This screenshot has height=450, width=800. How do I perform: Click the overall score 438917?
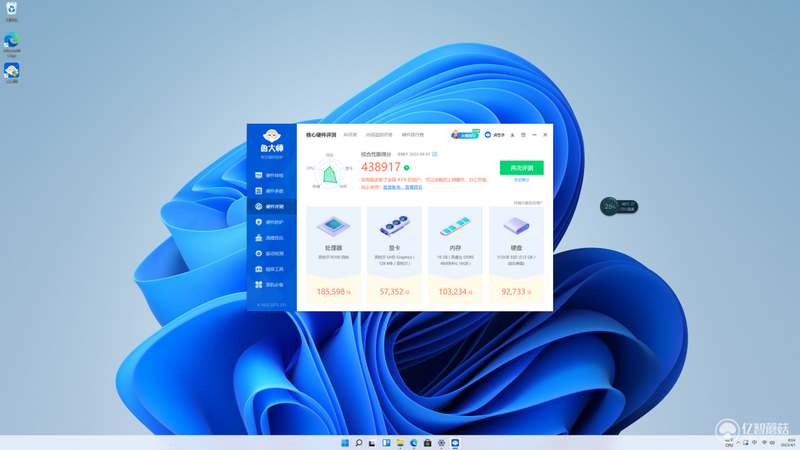(x=381, y=167)
